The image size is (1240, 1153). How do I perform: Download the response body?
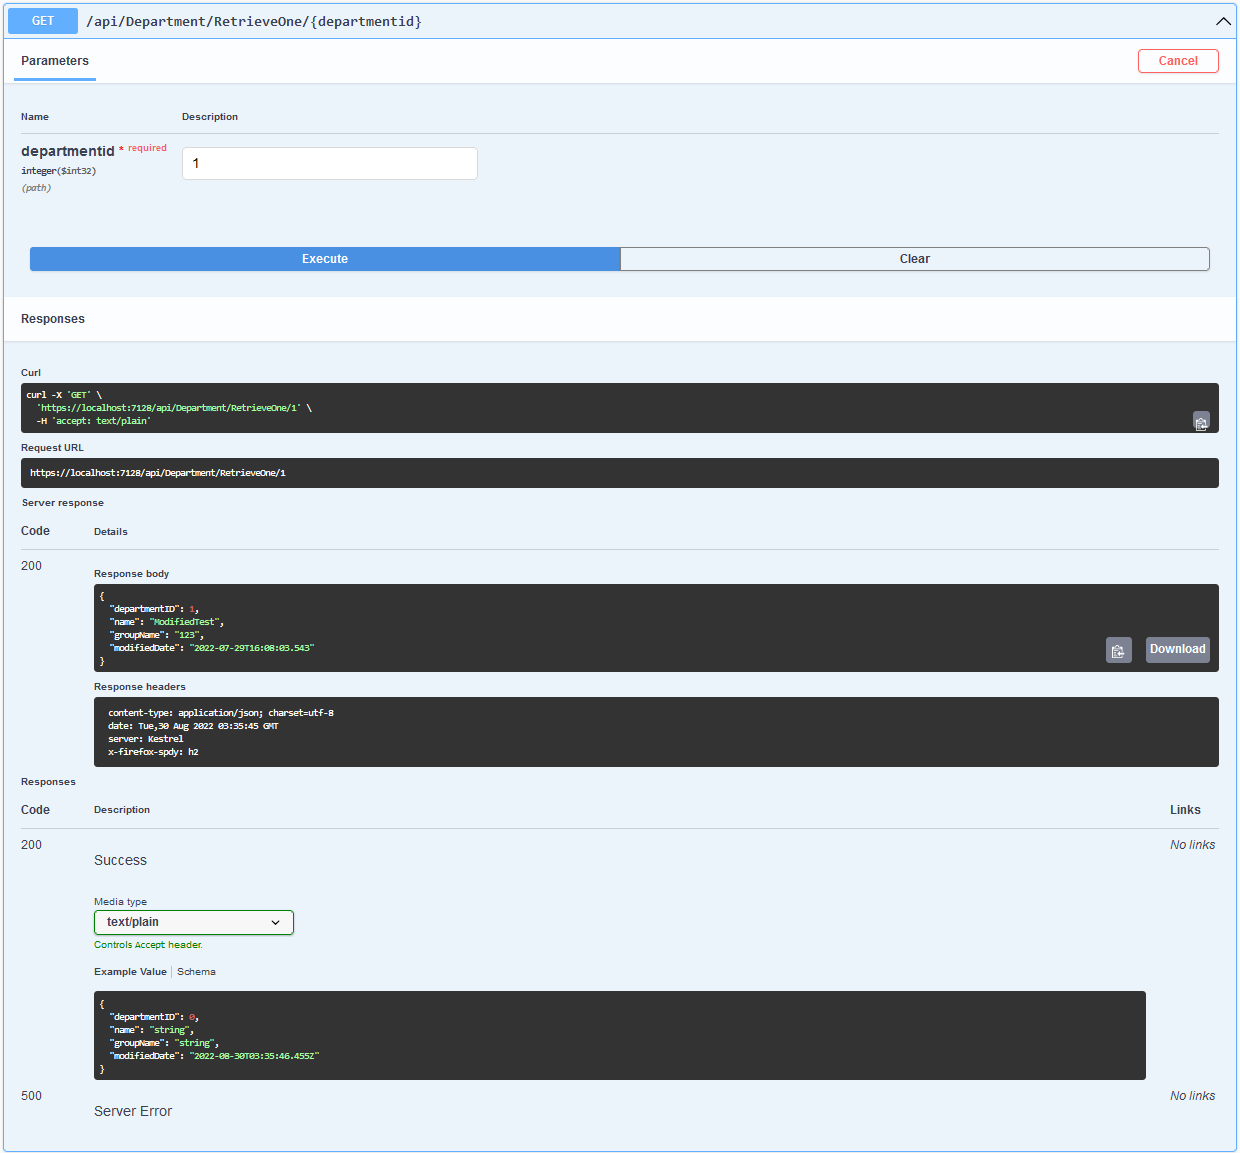(x=1177, y=650)
